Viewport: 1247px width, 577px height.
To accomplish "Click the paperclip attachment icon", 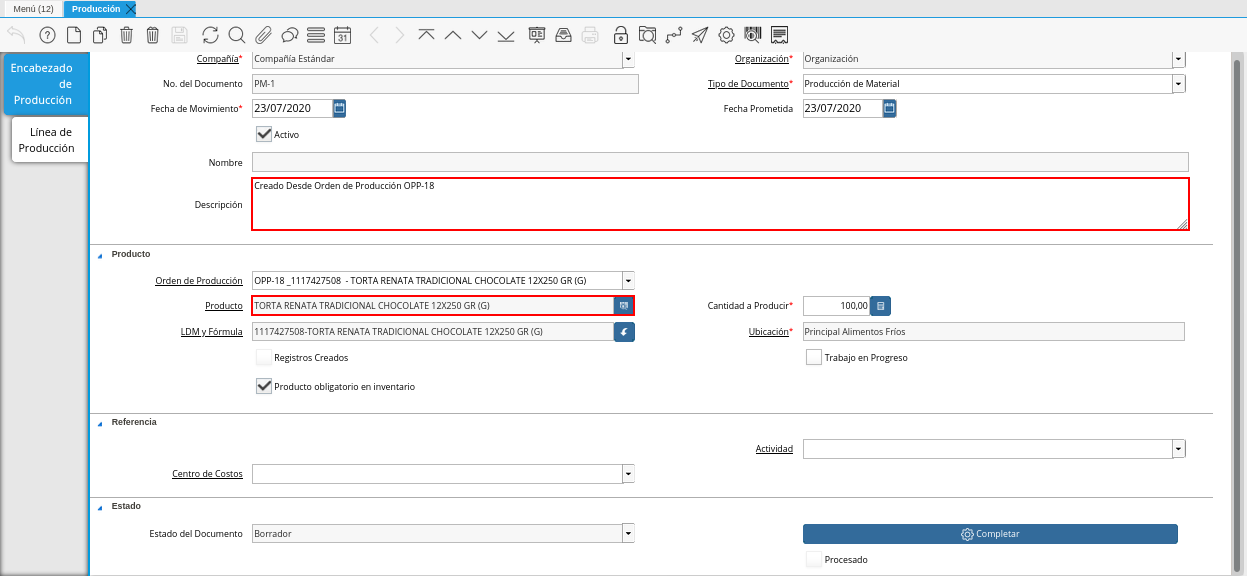I will (263, 35).
